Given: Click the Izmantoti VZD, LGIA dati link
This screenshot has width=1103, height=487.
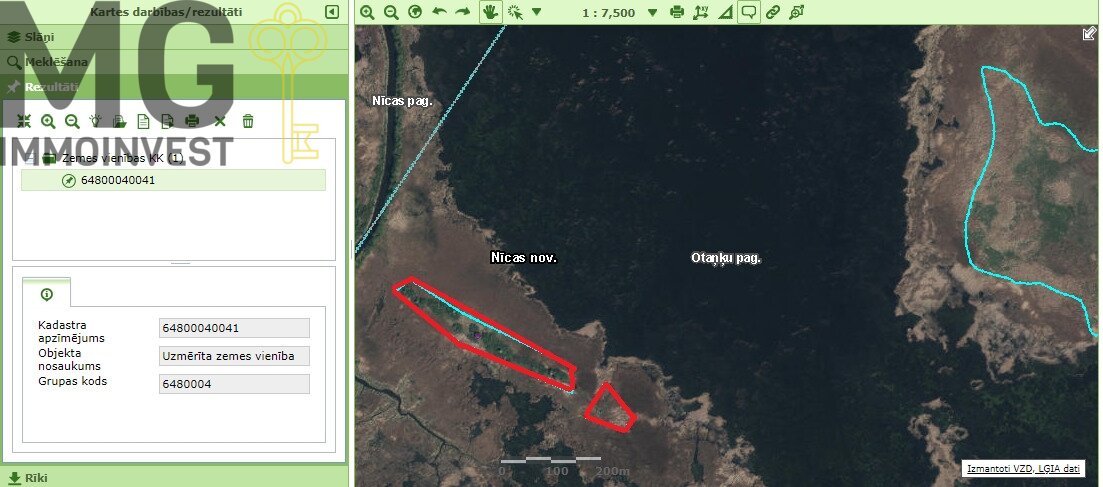Looking at the screenshot, I should (x=1024, y=468).
